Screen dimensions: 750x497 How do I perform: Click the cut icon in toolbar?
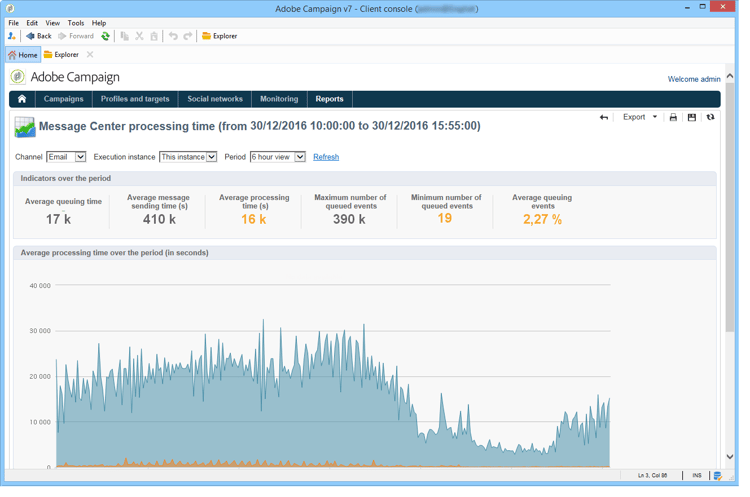pyautogui.click(x=139, y=36)
